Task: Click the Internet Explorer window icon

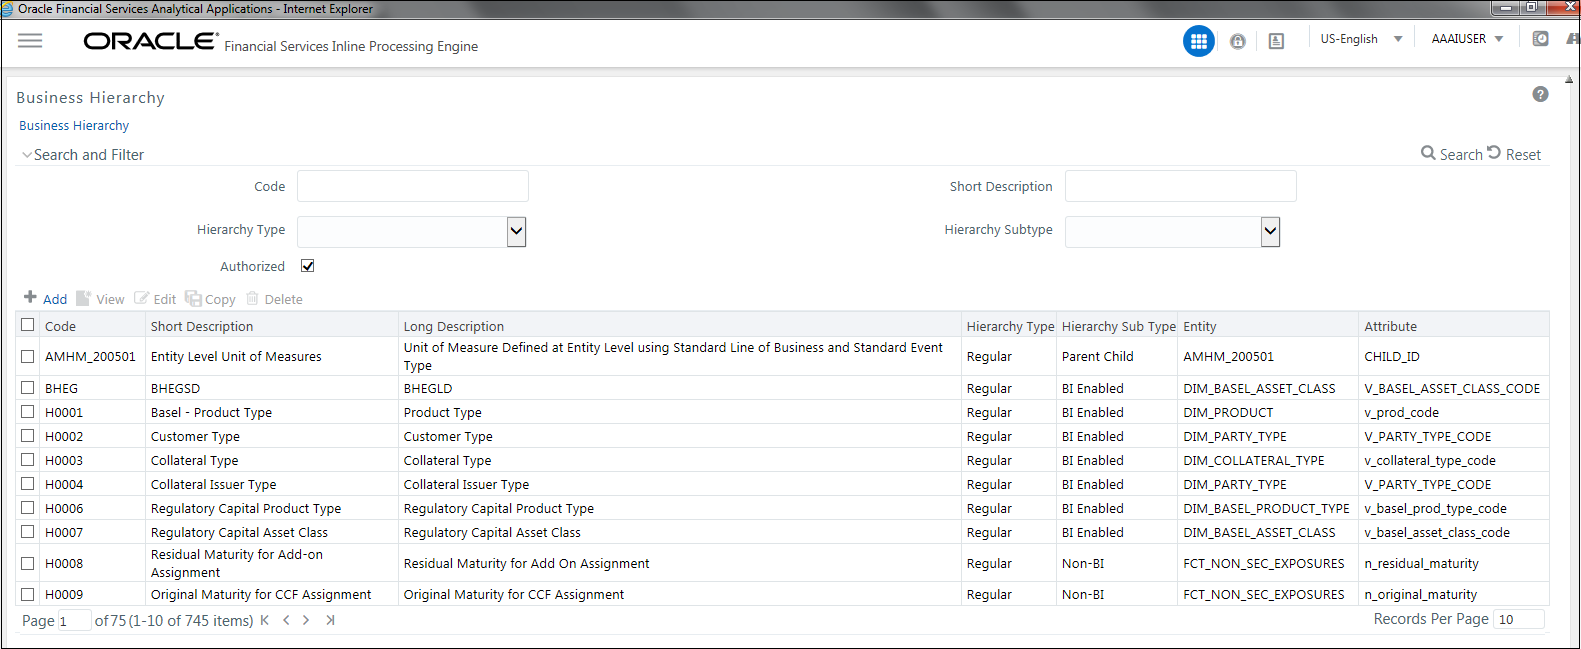Action: click(7, 8)
